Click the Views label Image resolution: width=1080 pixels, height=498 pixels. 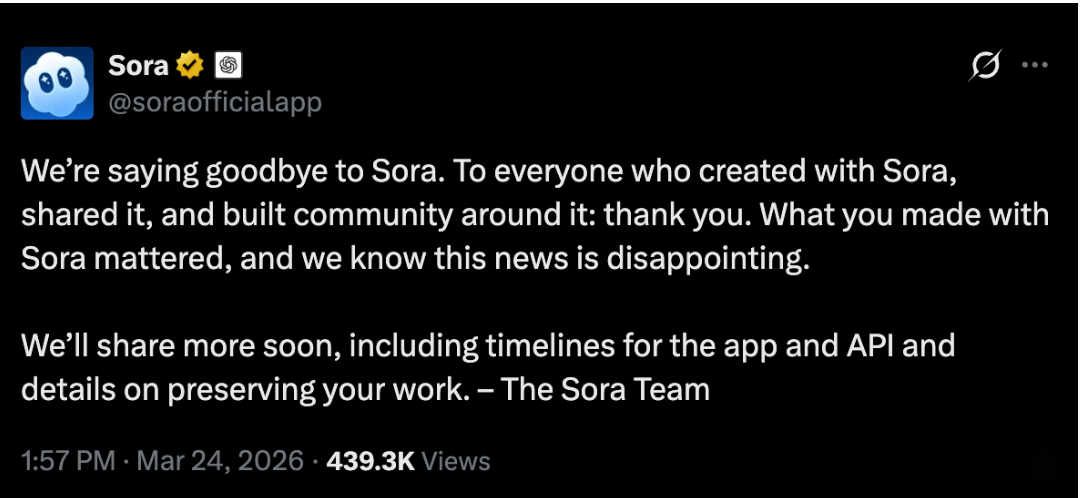coord(456,461)
